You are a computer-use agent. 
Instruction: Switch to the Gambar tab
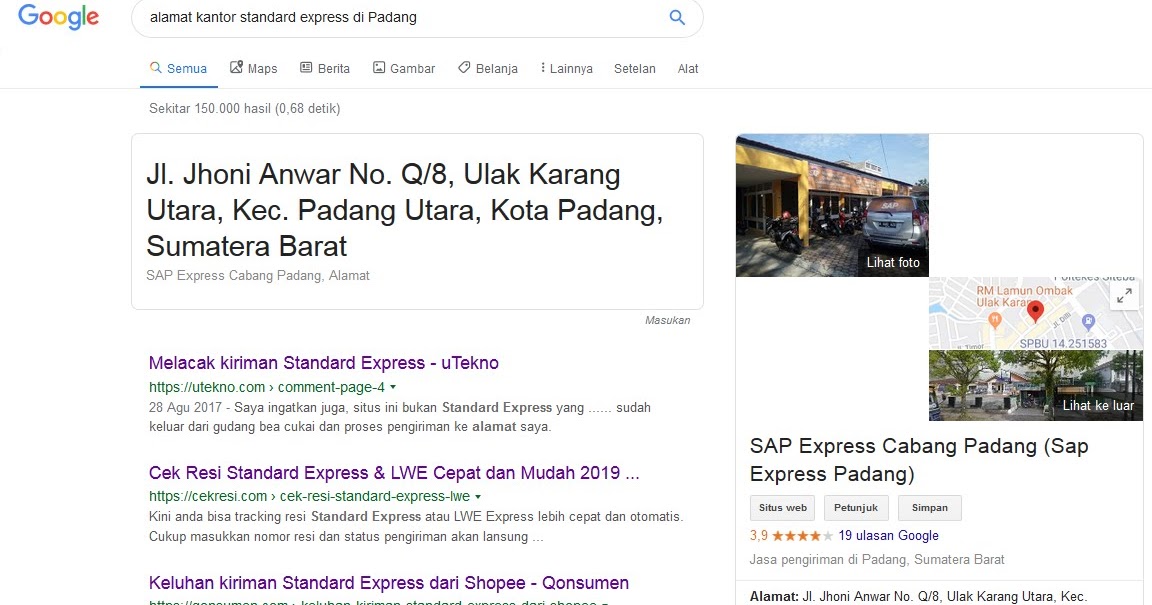point(404,68)
